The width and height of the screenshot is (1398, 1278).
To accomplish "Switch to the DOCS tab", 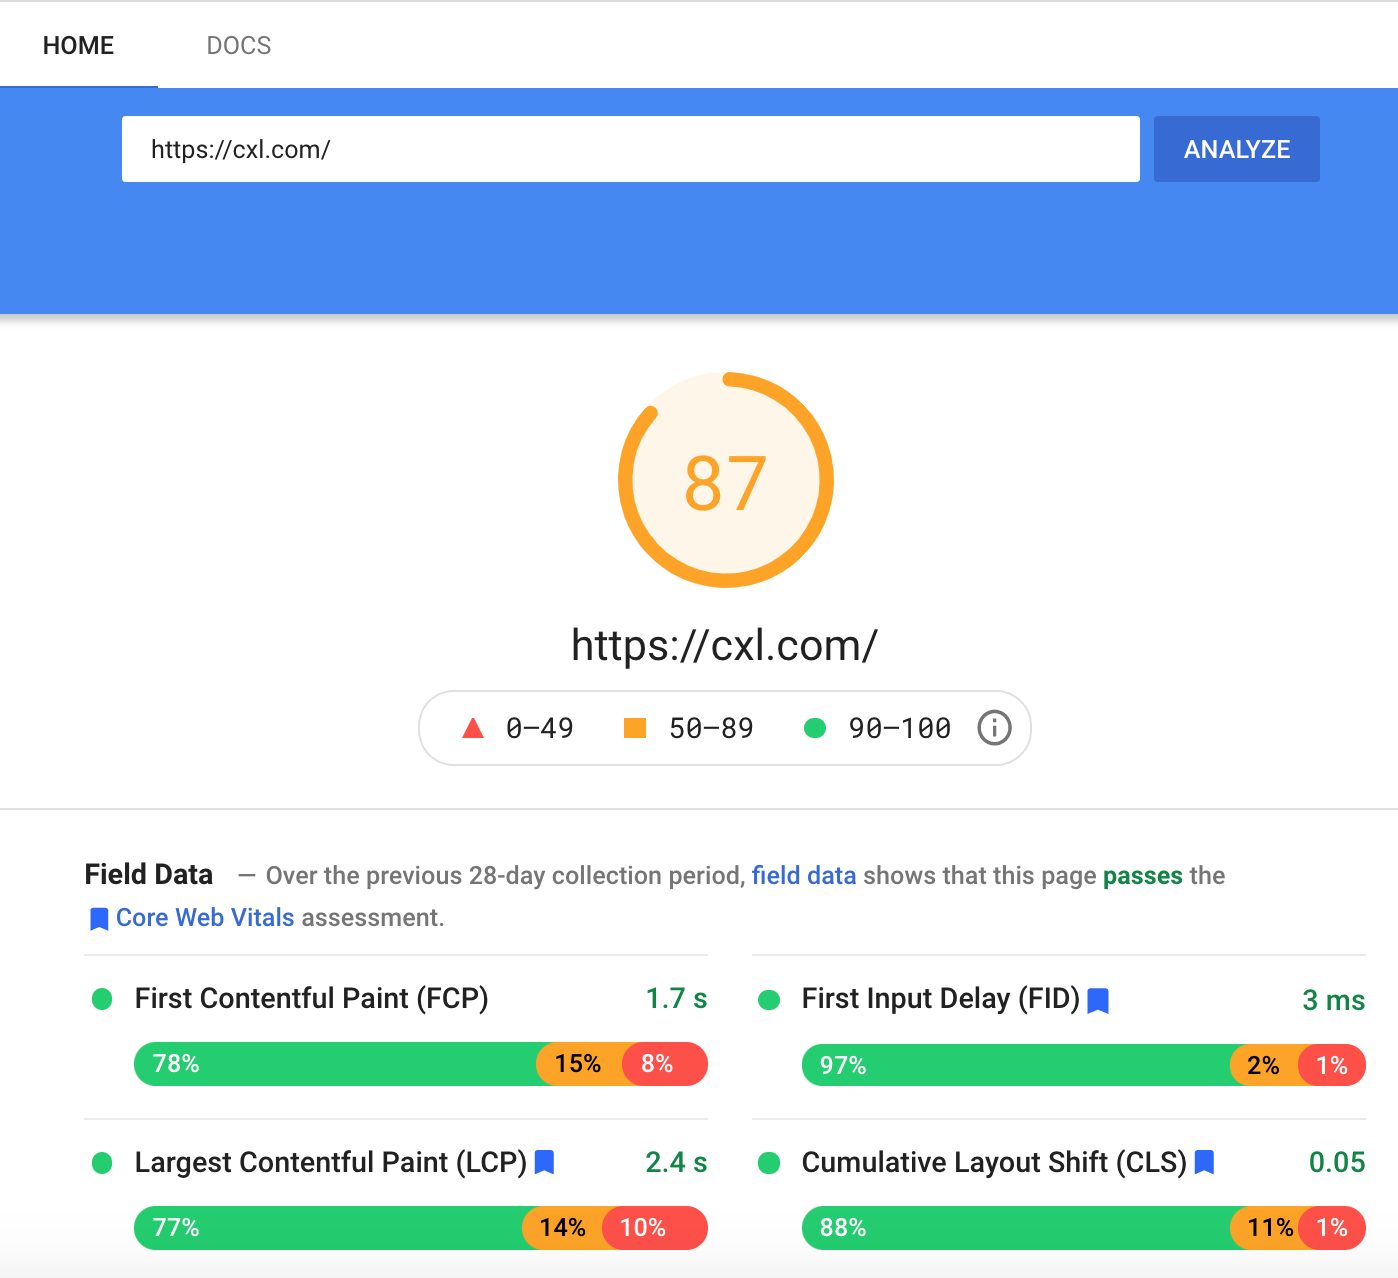I will pyautogui.click(x=238, y=45).
